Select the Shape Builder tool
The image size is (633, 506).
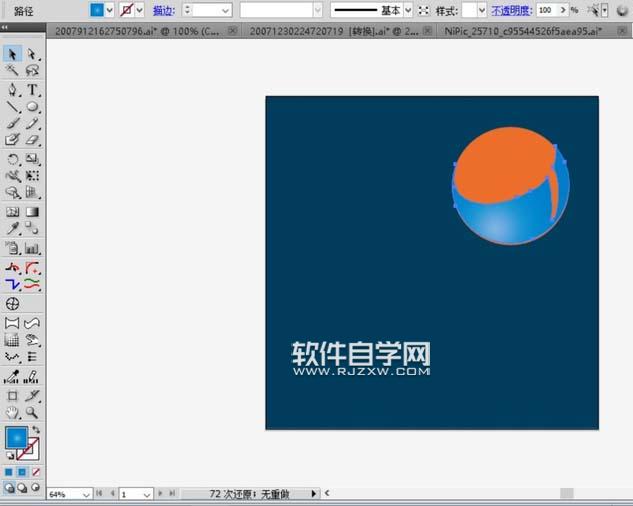click(x=12, y=193)
